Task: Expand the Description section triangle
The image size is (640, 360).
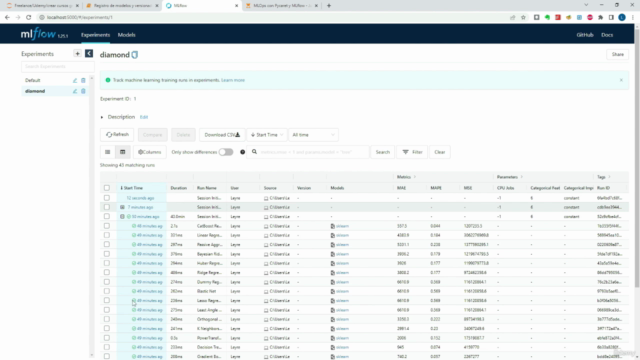Action: [102, 117]
